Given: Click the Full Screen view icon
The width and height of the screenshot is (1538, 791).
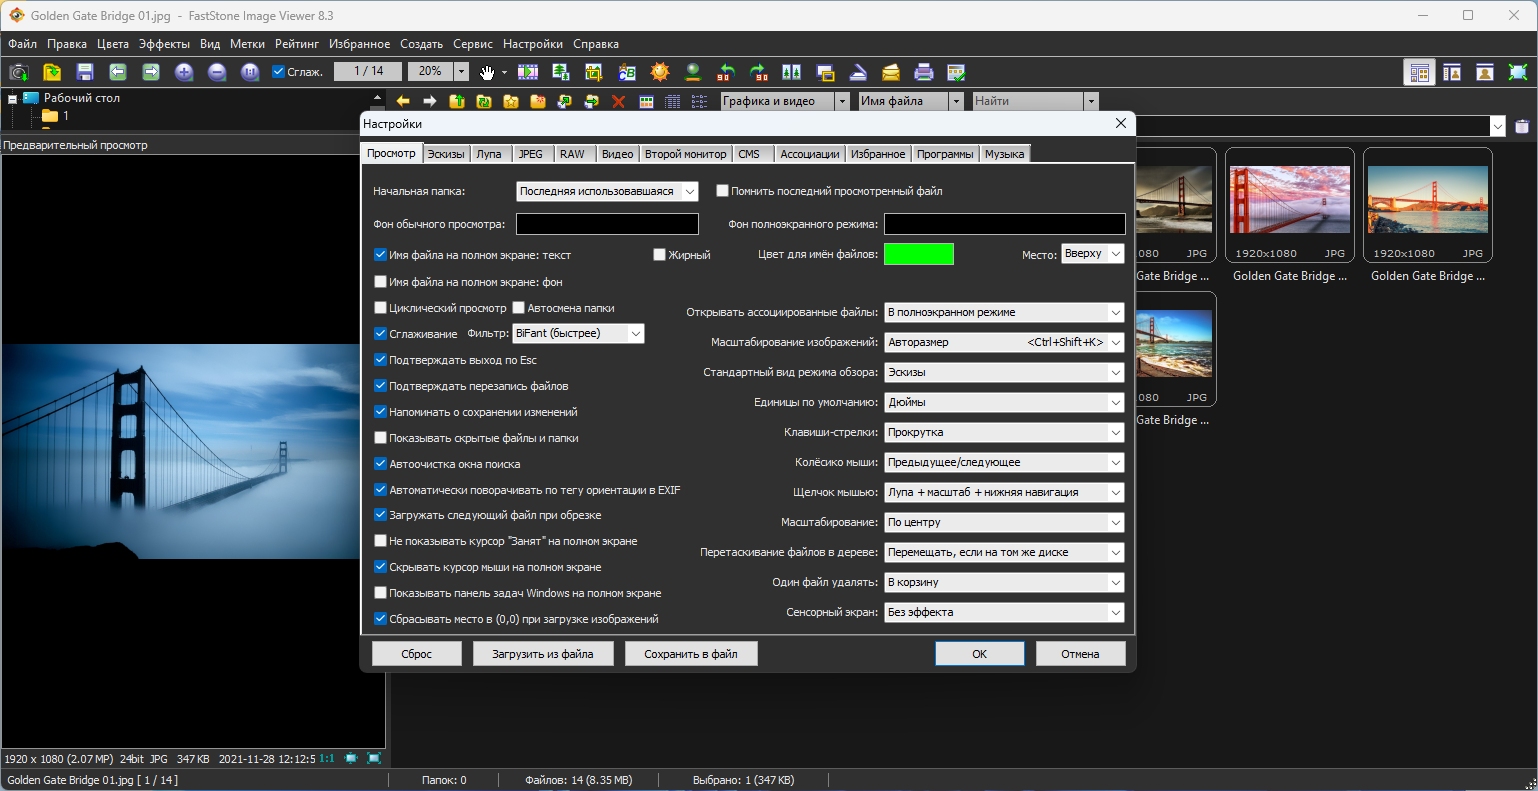Looking at the screenshot, I should click(1518, 72).
